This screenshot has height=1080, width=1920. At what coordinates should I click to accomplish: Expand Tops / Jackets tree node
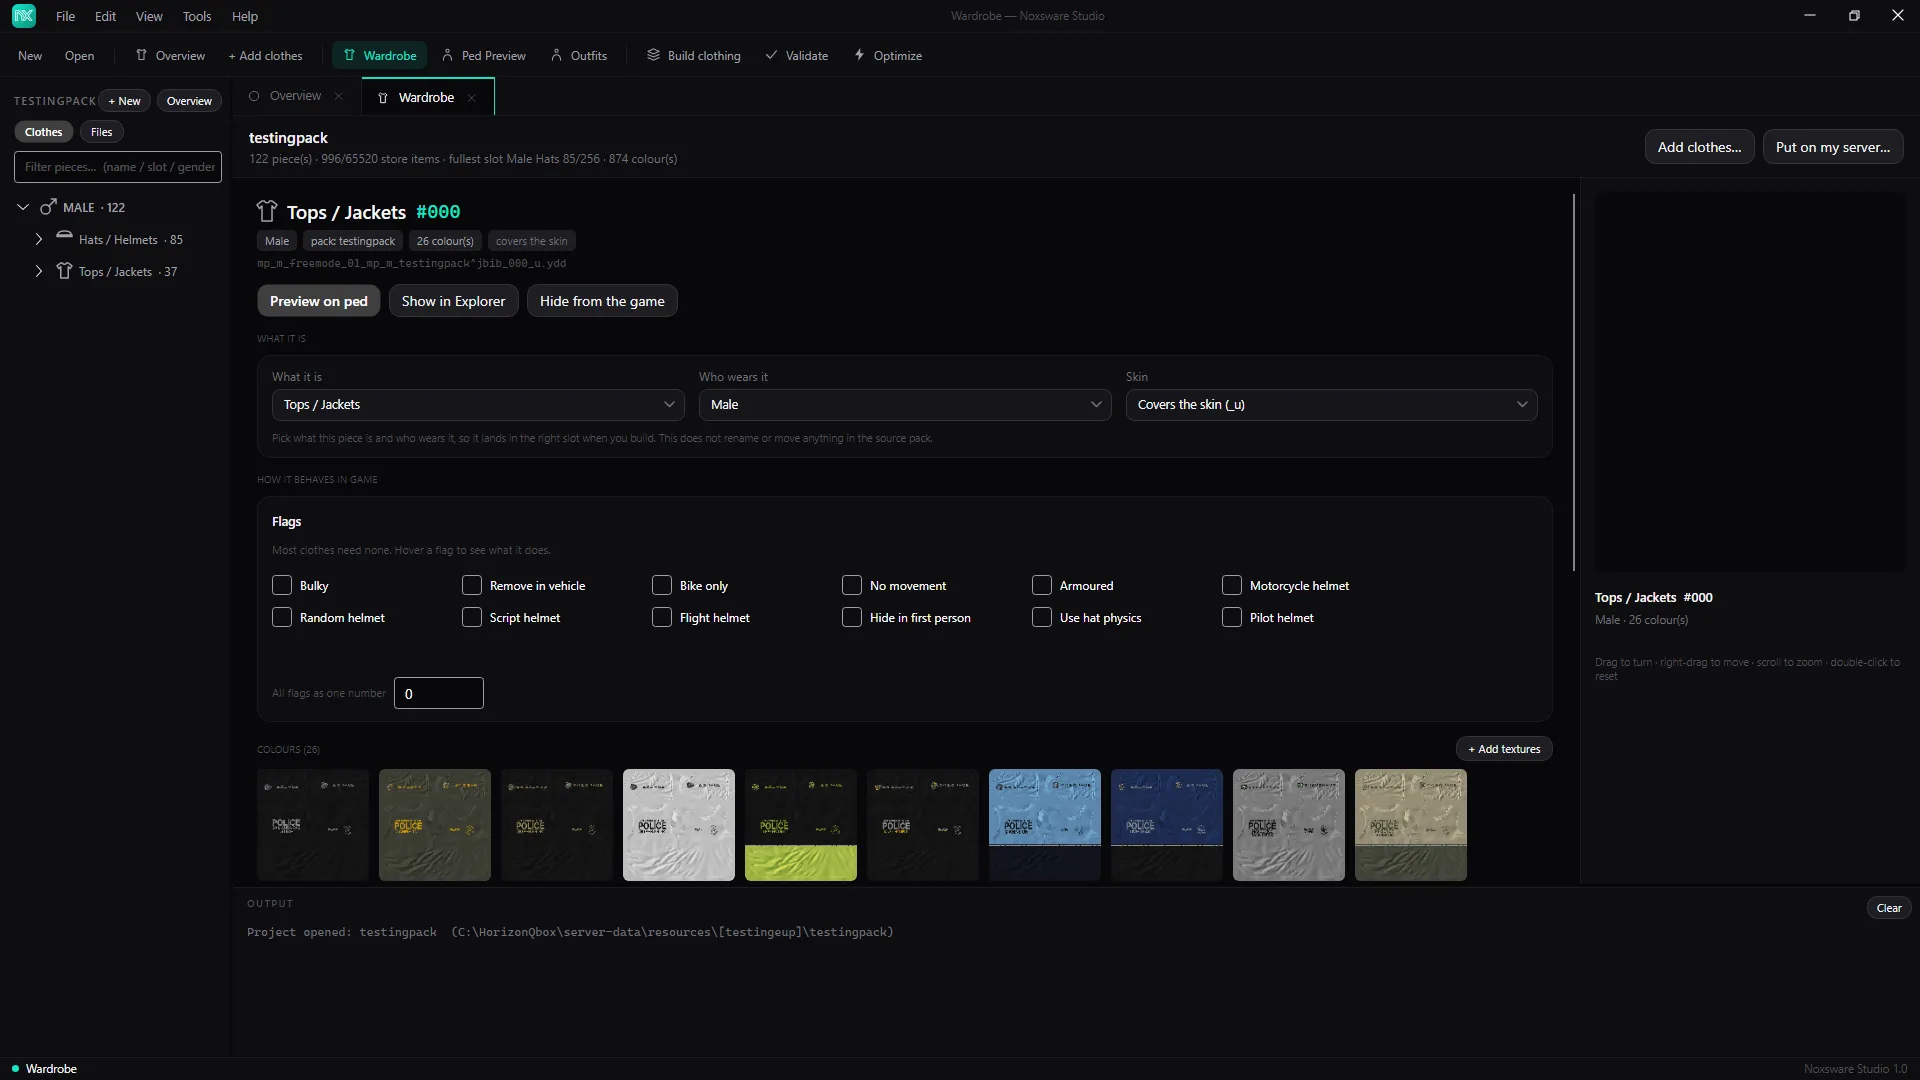[x=39, y=271]
